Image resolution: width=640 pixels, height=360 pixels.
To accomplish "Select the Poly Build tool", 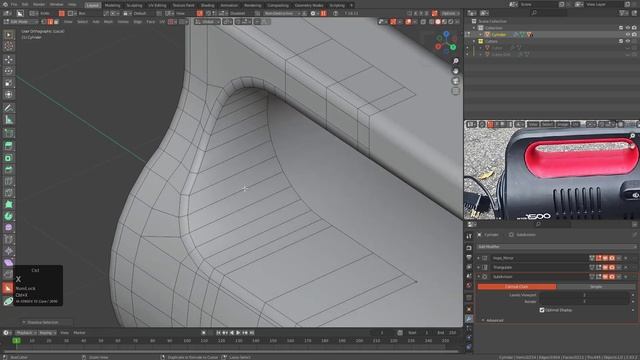I will coord(9,204).
